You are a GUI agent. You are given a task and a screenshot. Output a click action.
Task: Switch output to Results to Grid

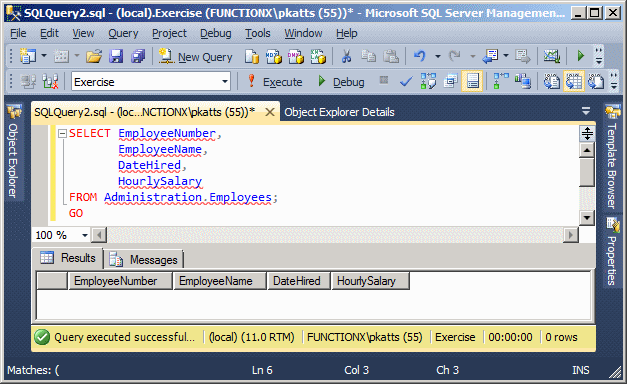[574, 81]
